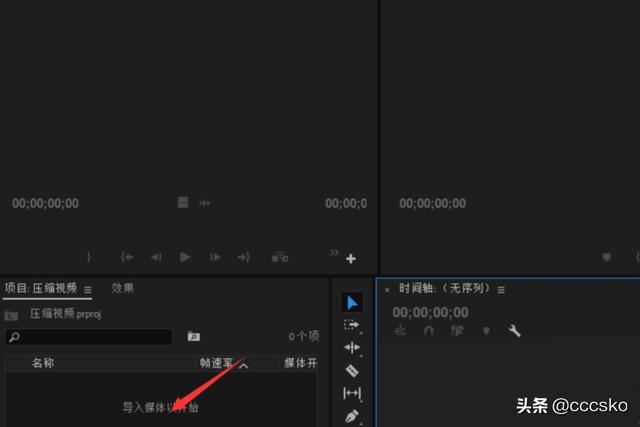Viewport: 640px width, 427px height.
Task: Open timeline display settings wrench
Action: [515, 331]
